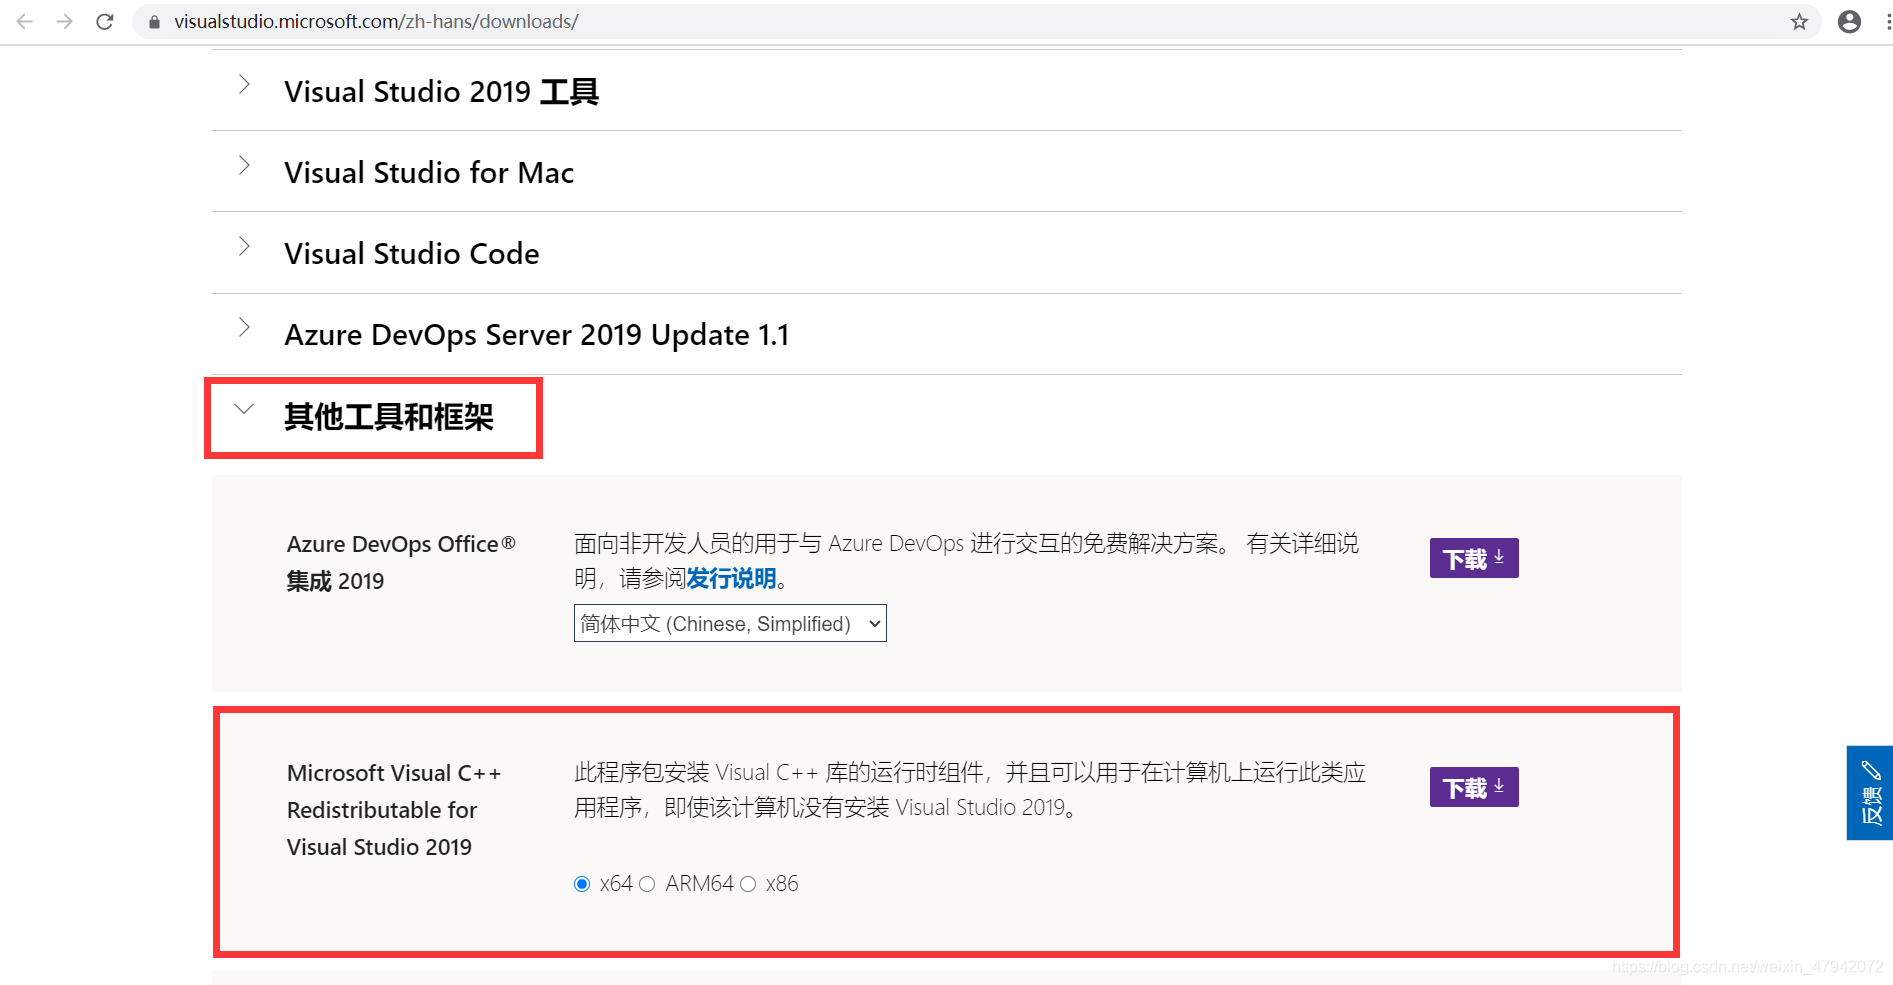
Task: Bookmark this page with star icon
Action: (x=1799, y=21)
